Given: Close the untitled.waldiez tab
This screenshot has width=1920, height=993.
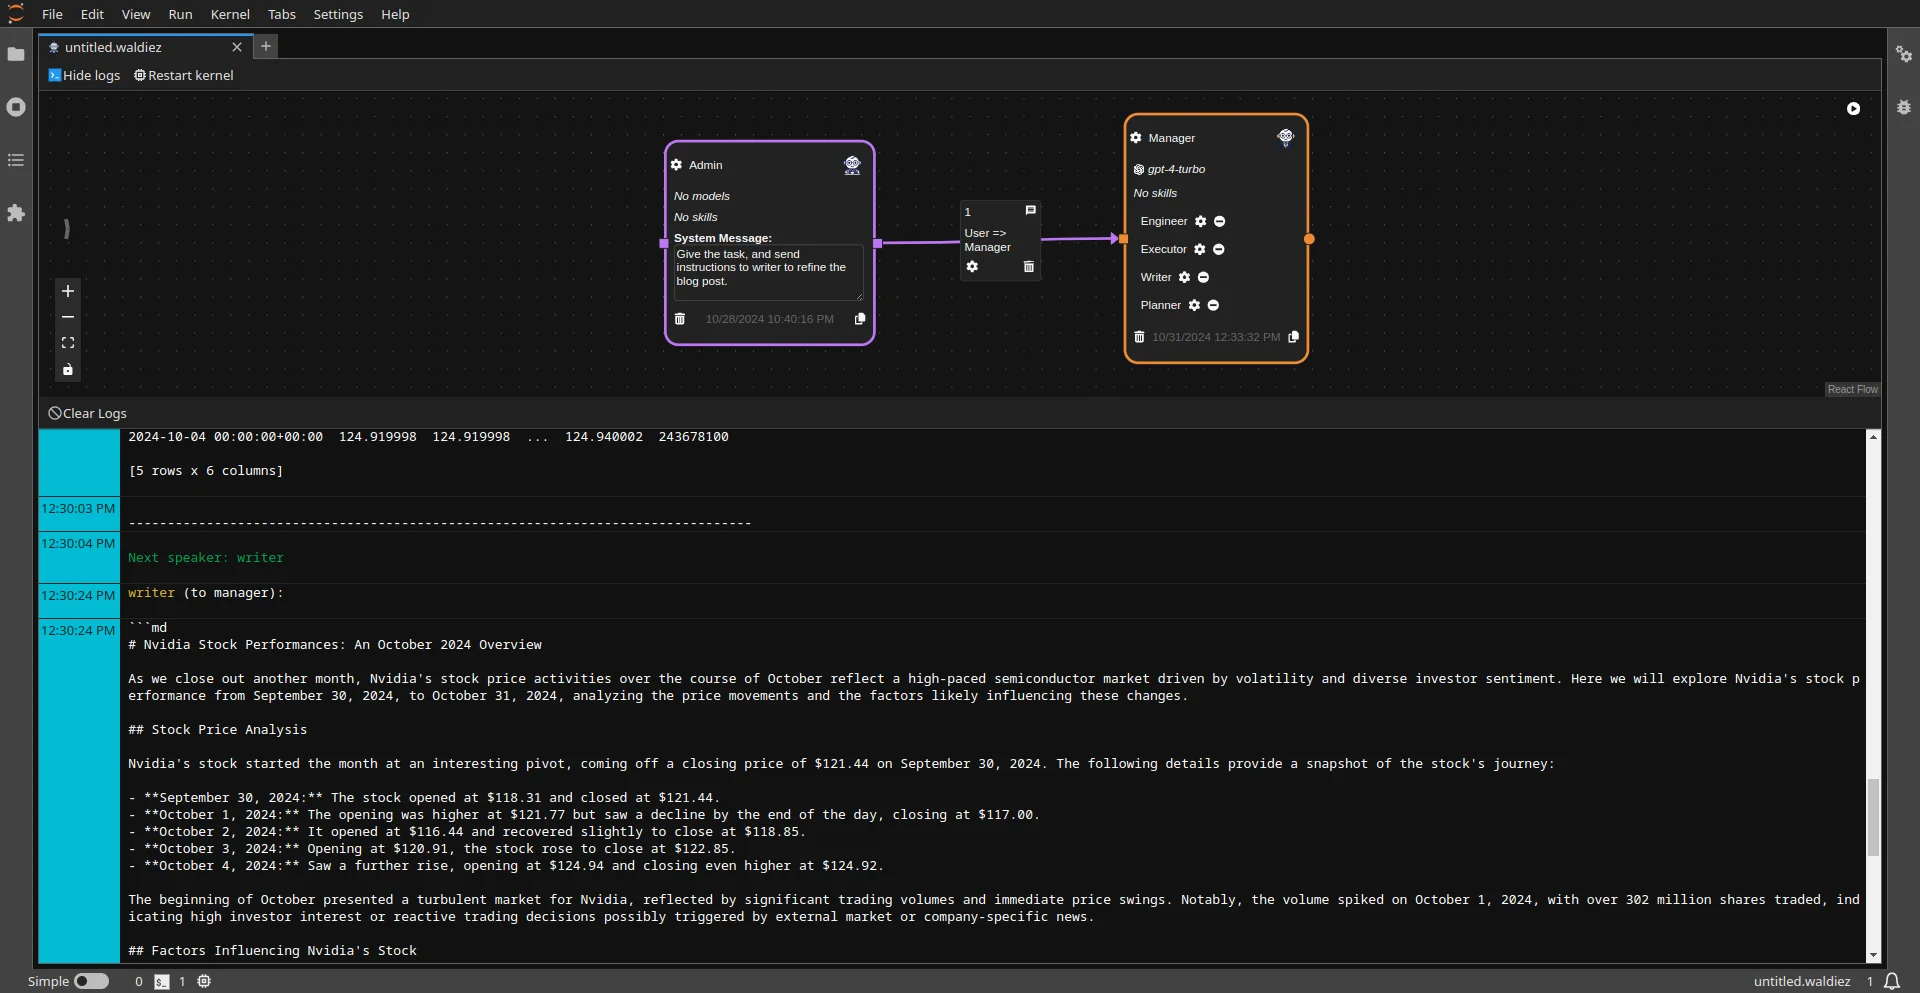Looking at the screenshot, I should (x=237, y=47).
